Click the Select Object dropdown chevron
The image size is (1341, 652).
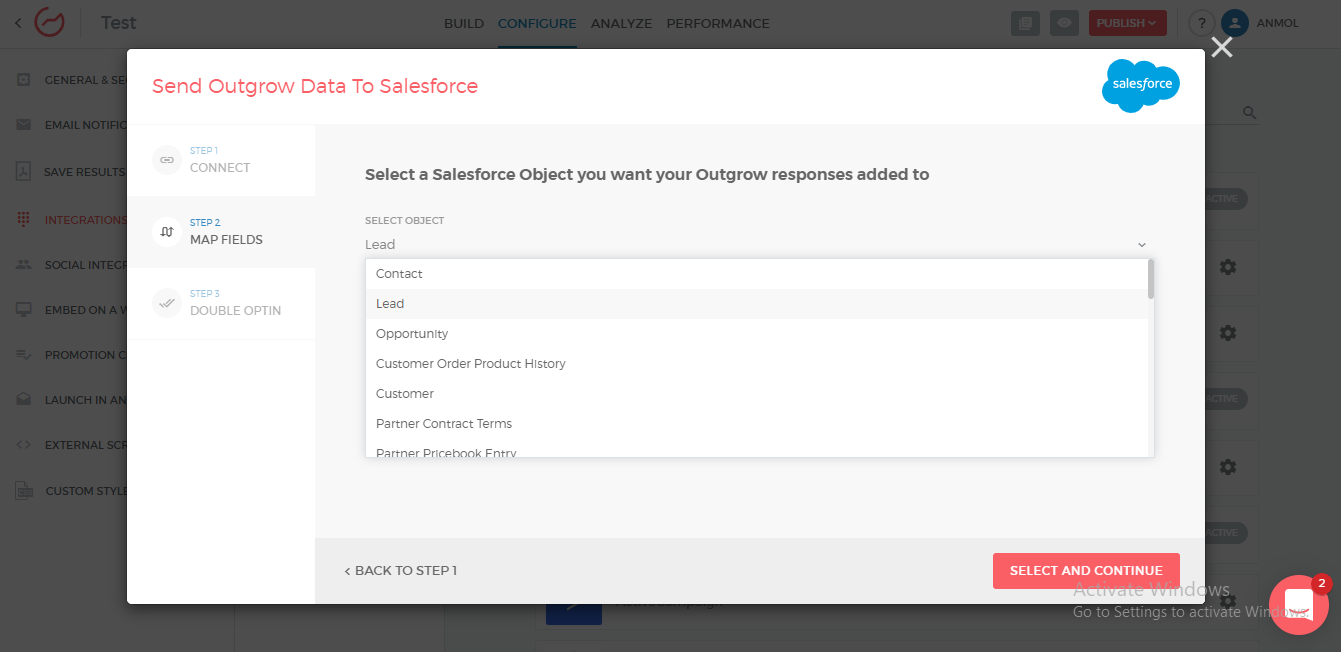1142,245
